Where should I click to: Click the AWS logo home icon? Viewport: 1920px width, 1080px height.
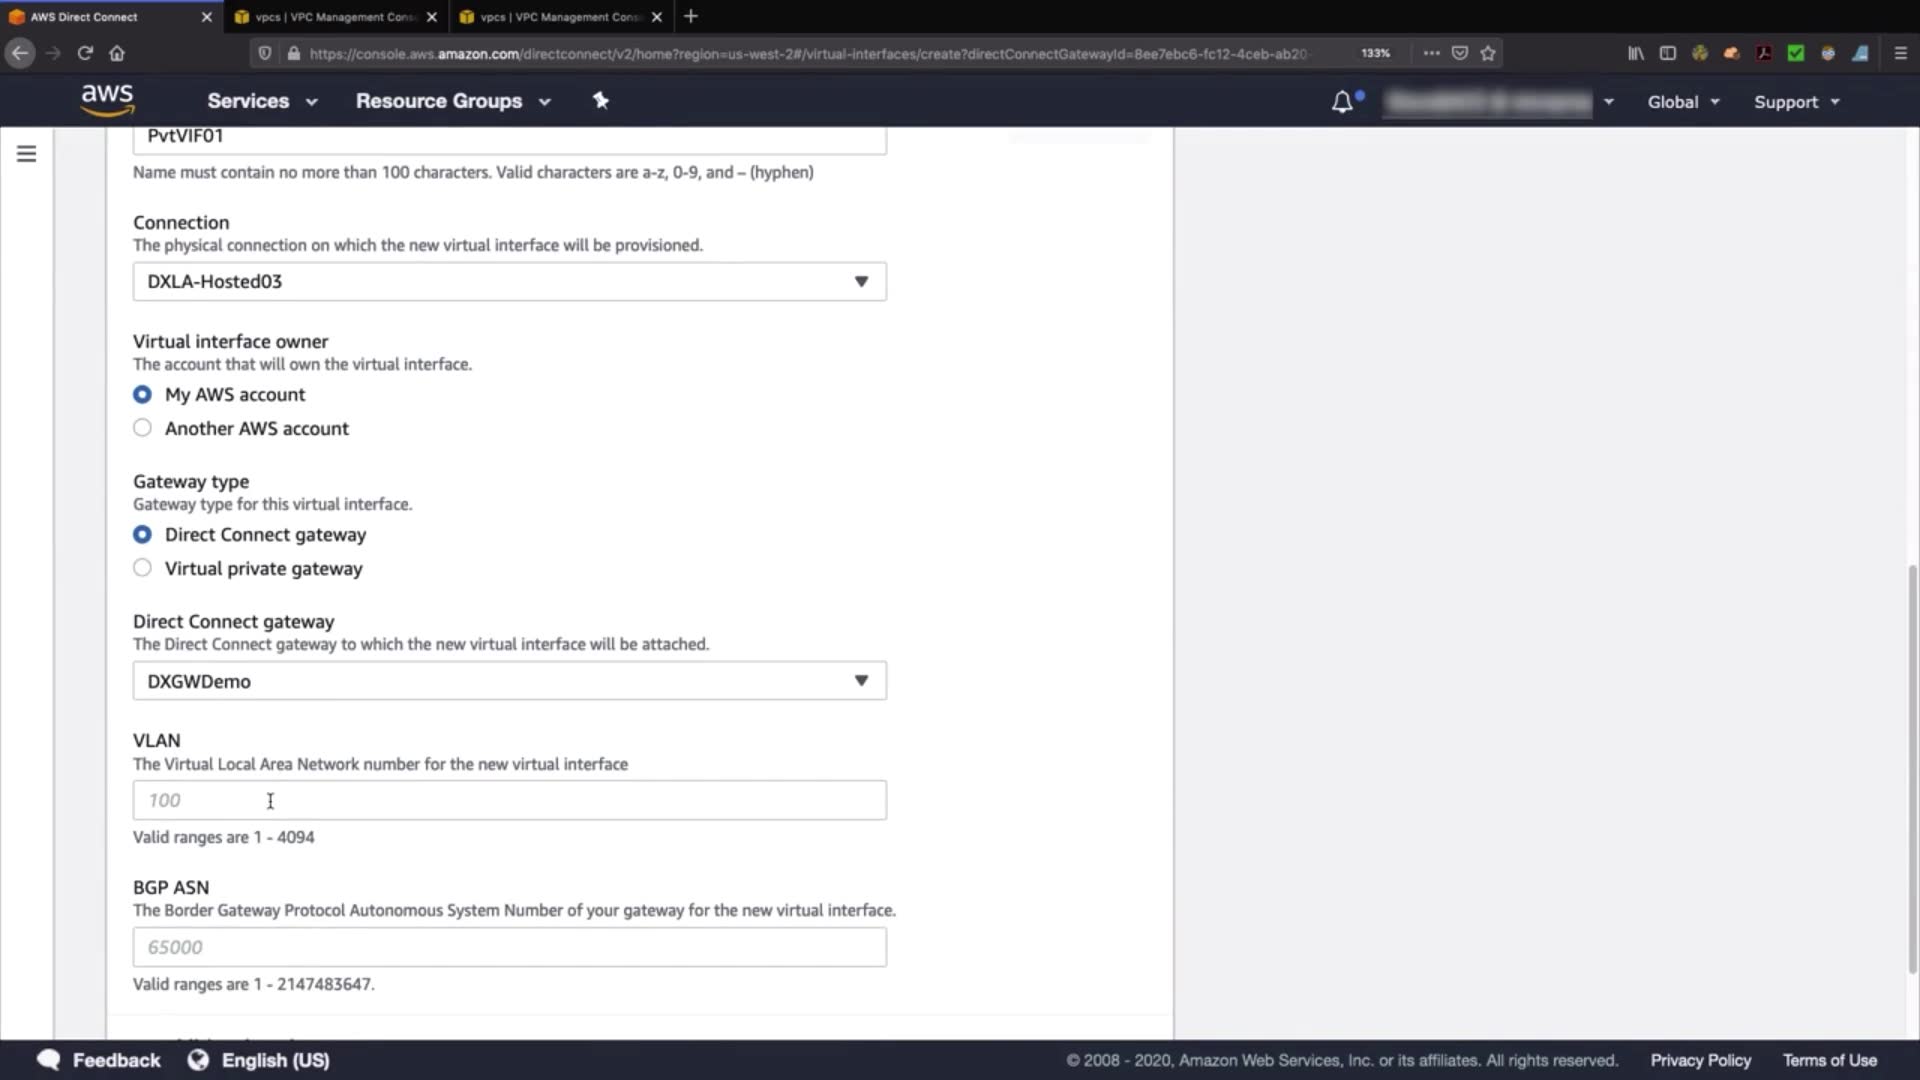click(x=107, y=100)
